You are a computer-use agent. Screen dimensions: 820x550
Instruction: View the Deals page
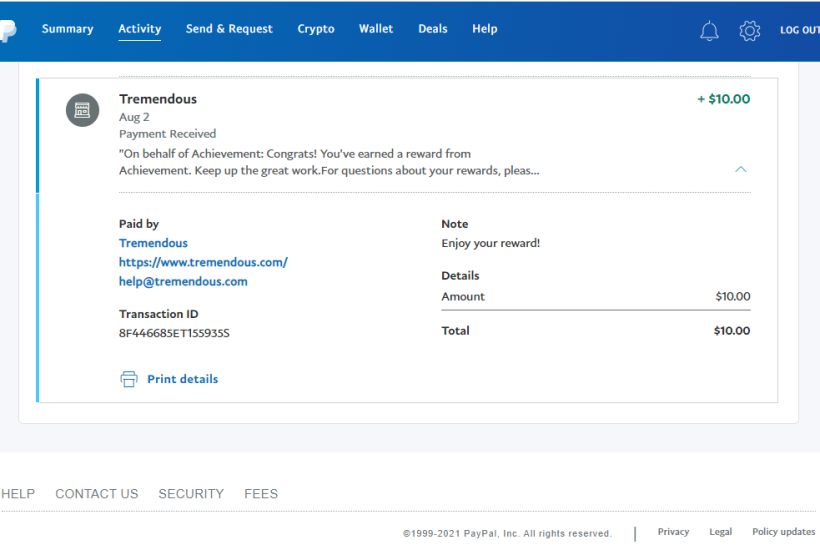coord(433,29)
